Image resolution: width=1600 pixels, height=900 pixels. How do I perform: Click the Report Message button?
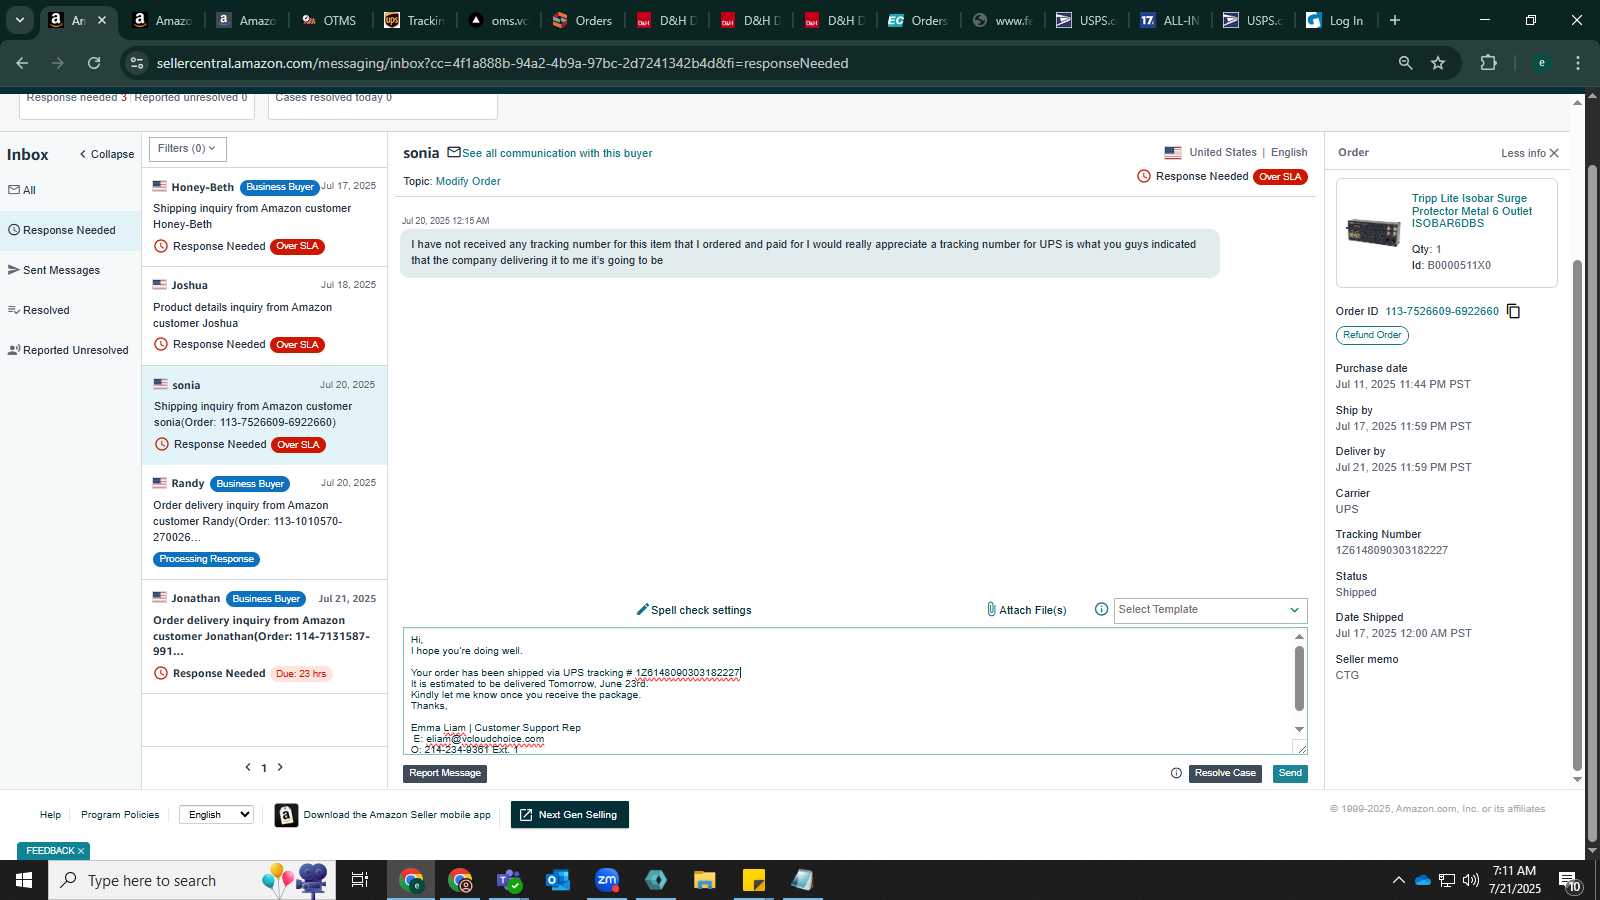pyautogui.click(x=445, y=773)
